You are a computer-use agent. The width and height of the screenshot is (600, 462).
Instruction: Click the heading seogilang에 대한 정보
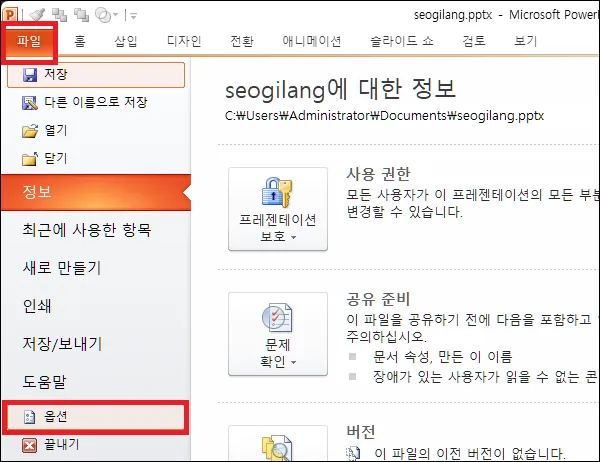click(340, 90)
